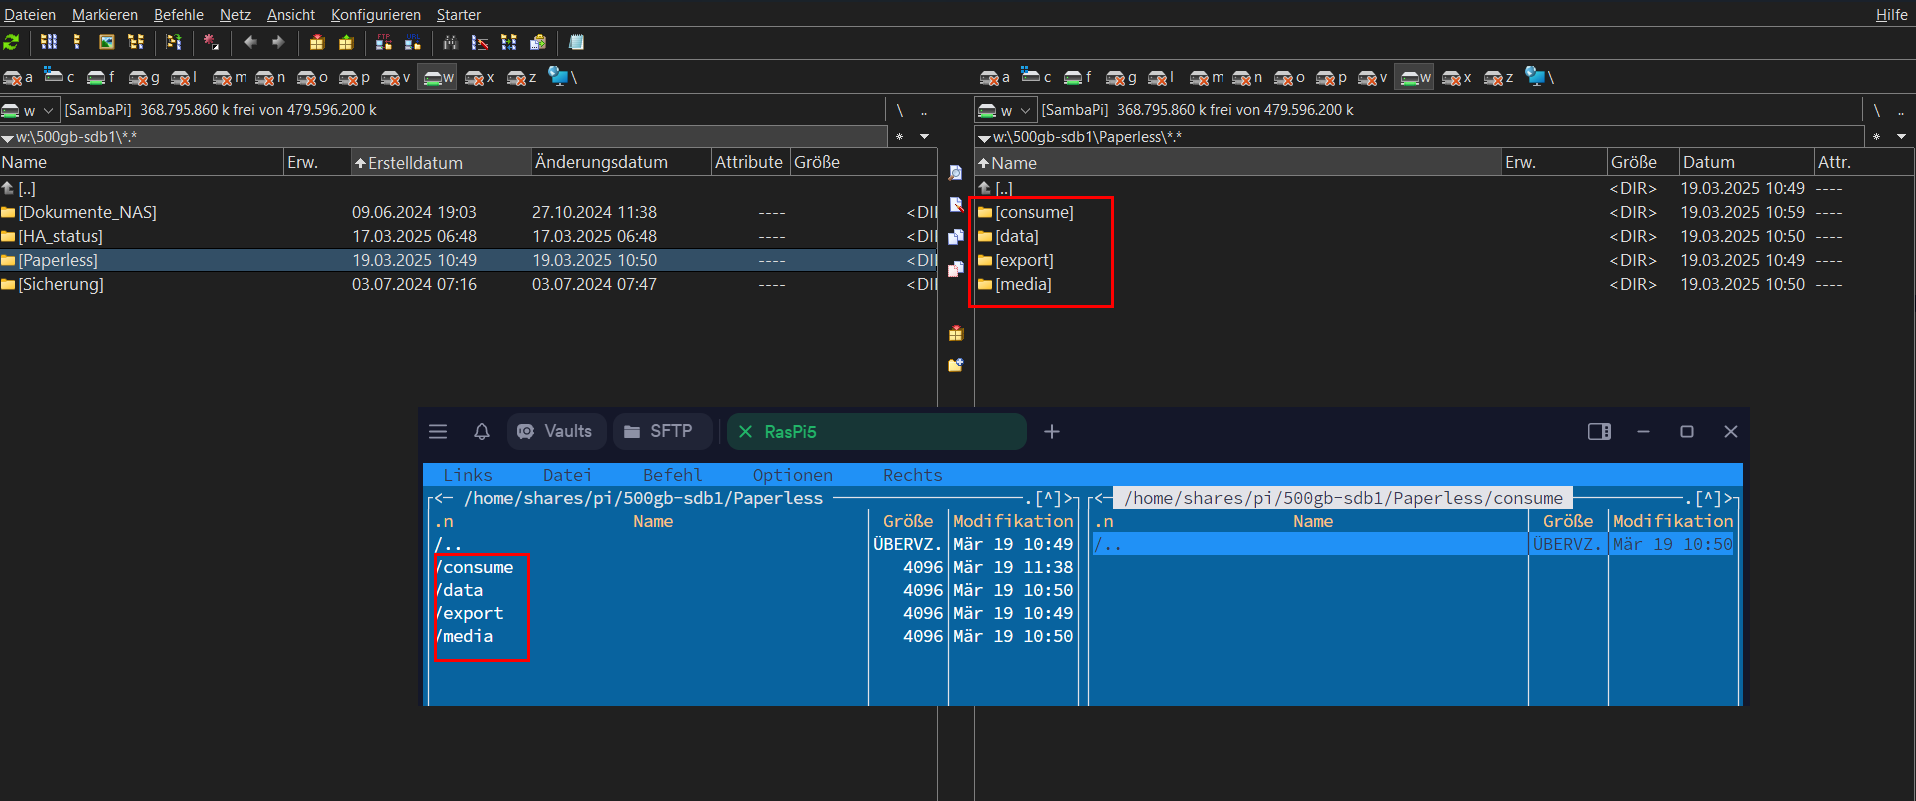The width and height of the screenshot is (1916, 801).
Task: Click the move files icon in middle bar
Action: (x=956, y=269)
